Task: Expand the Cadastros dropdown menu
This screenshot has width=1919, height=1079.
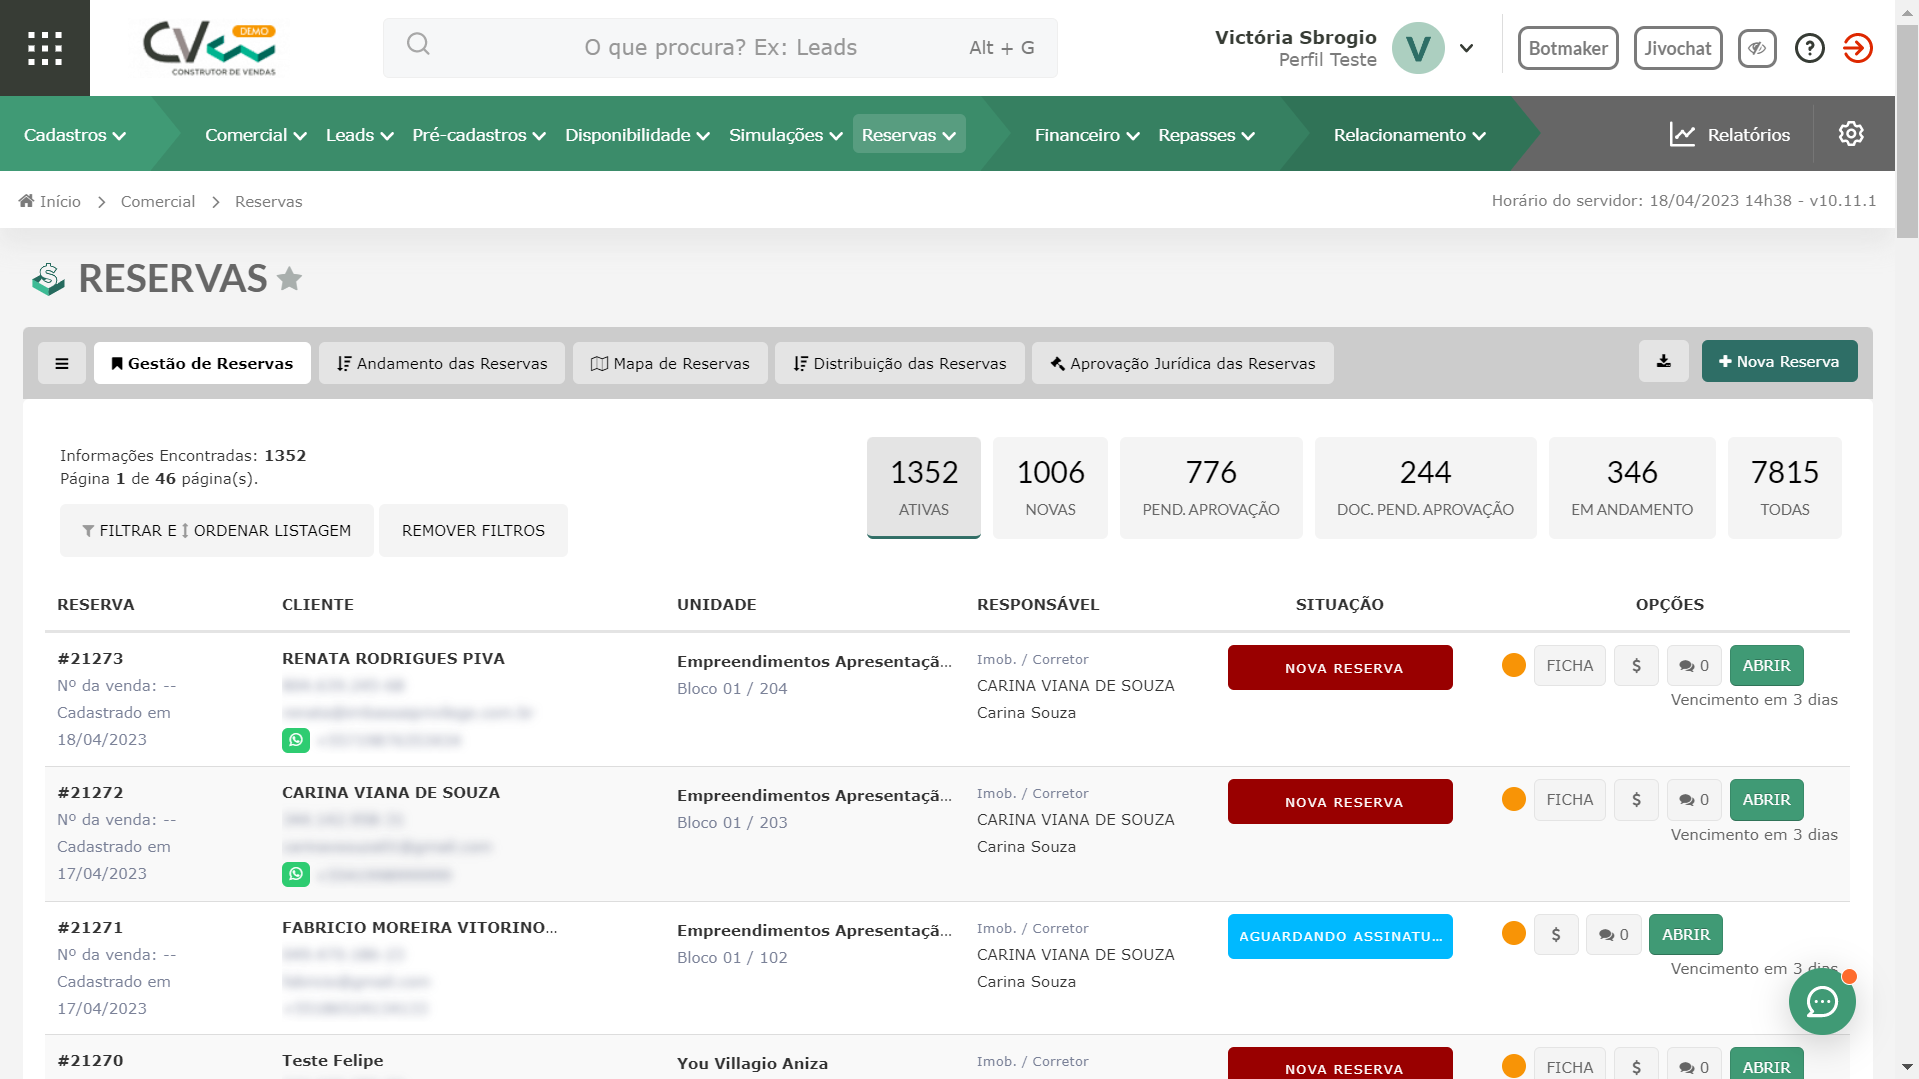Action: (x=75, y=135)
